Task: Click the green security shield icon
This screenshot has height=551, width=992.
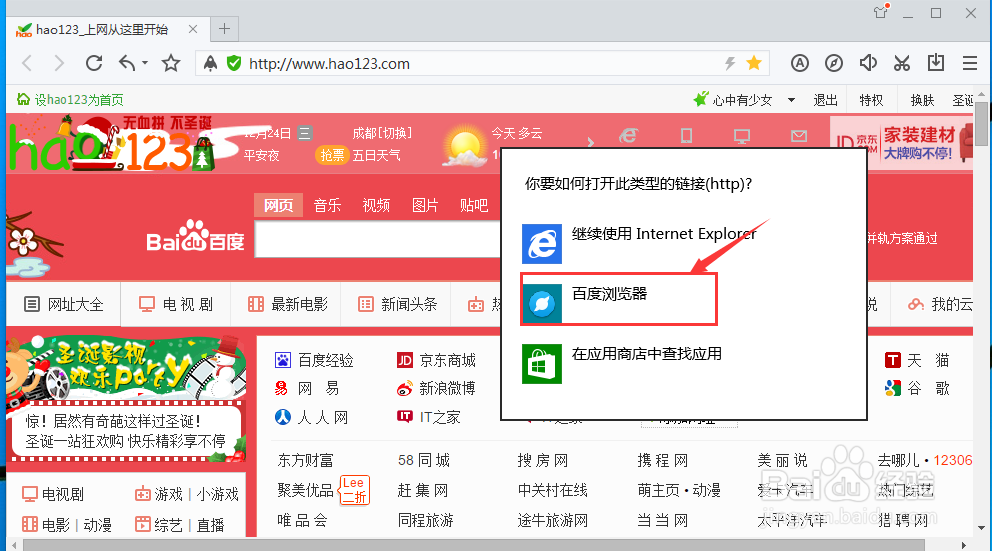Action: [234, 63]
